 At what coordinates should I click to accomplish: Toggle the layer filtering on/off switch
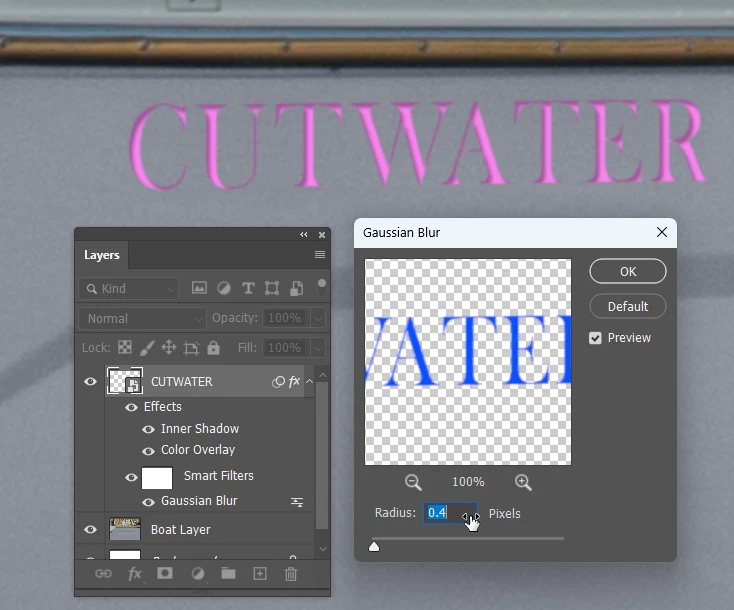pos(322,287)
